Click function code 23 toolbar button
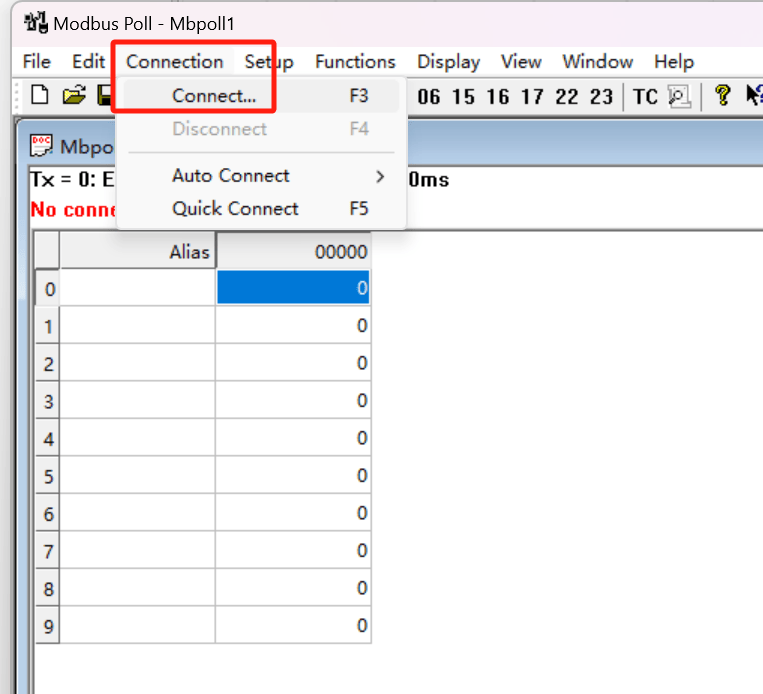Viewport: 763px width, 694px height. [601, 96]
